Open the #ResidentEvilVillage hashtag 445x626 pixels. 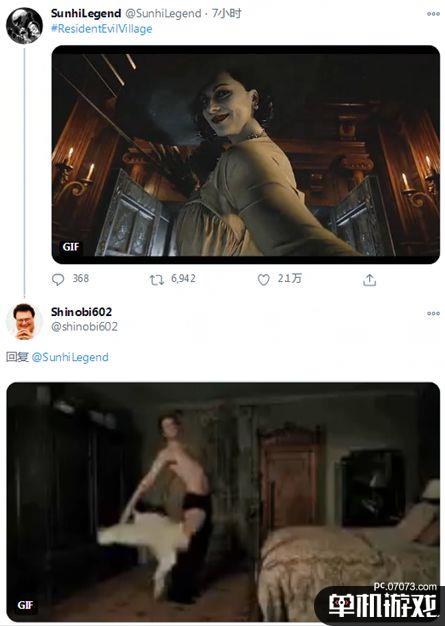[x=102, y=29]
